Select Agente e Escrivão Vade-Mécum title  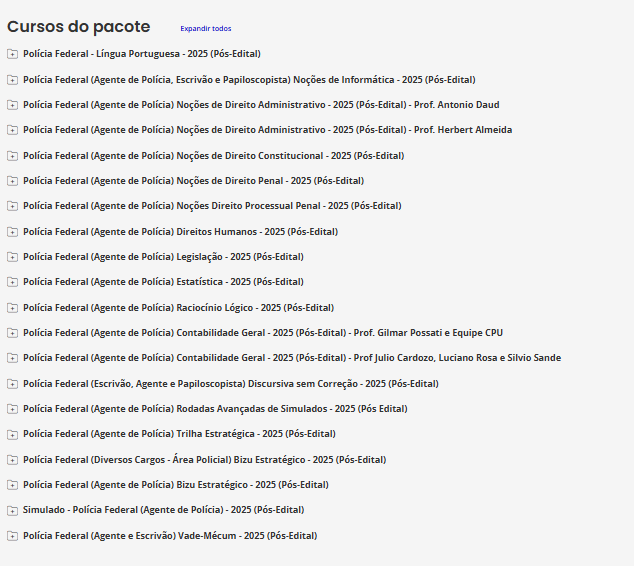[170, 536]
